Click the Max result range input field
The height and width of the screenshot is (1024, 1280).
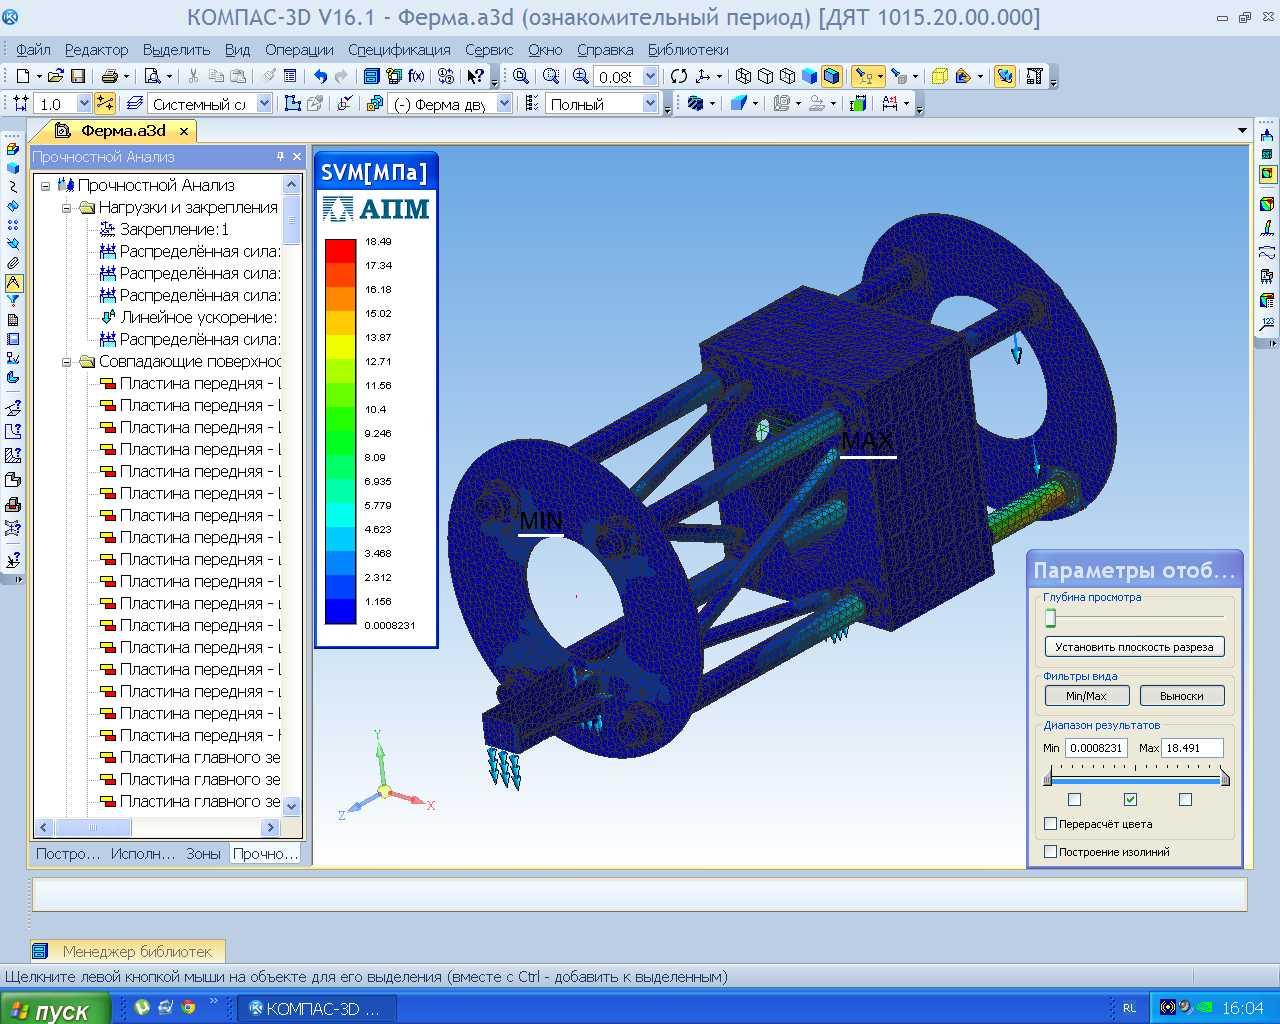[1192, 748]
